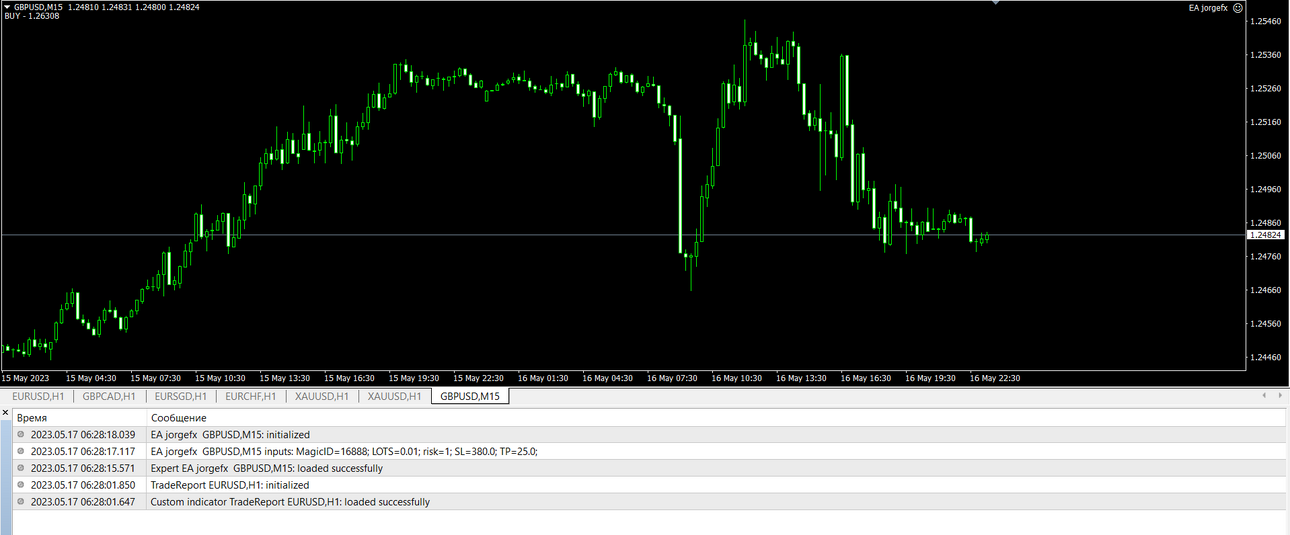Click the info bullet icon of the 06:28:17.117 log row

[x=21, y=451]
